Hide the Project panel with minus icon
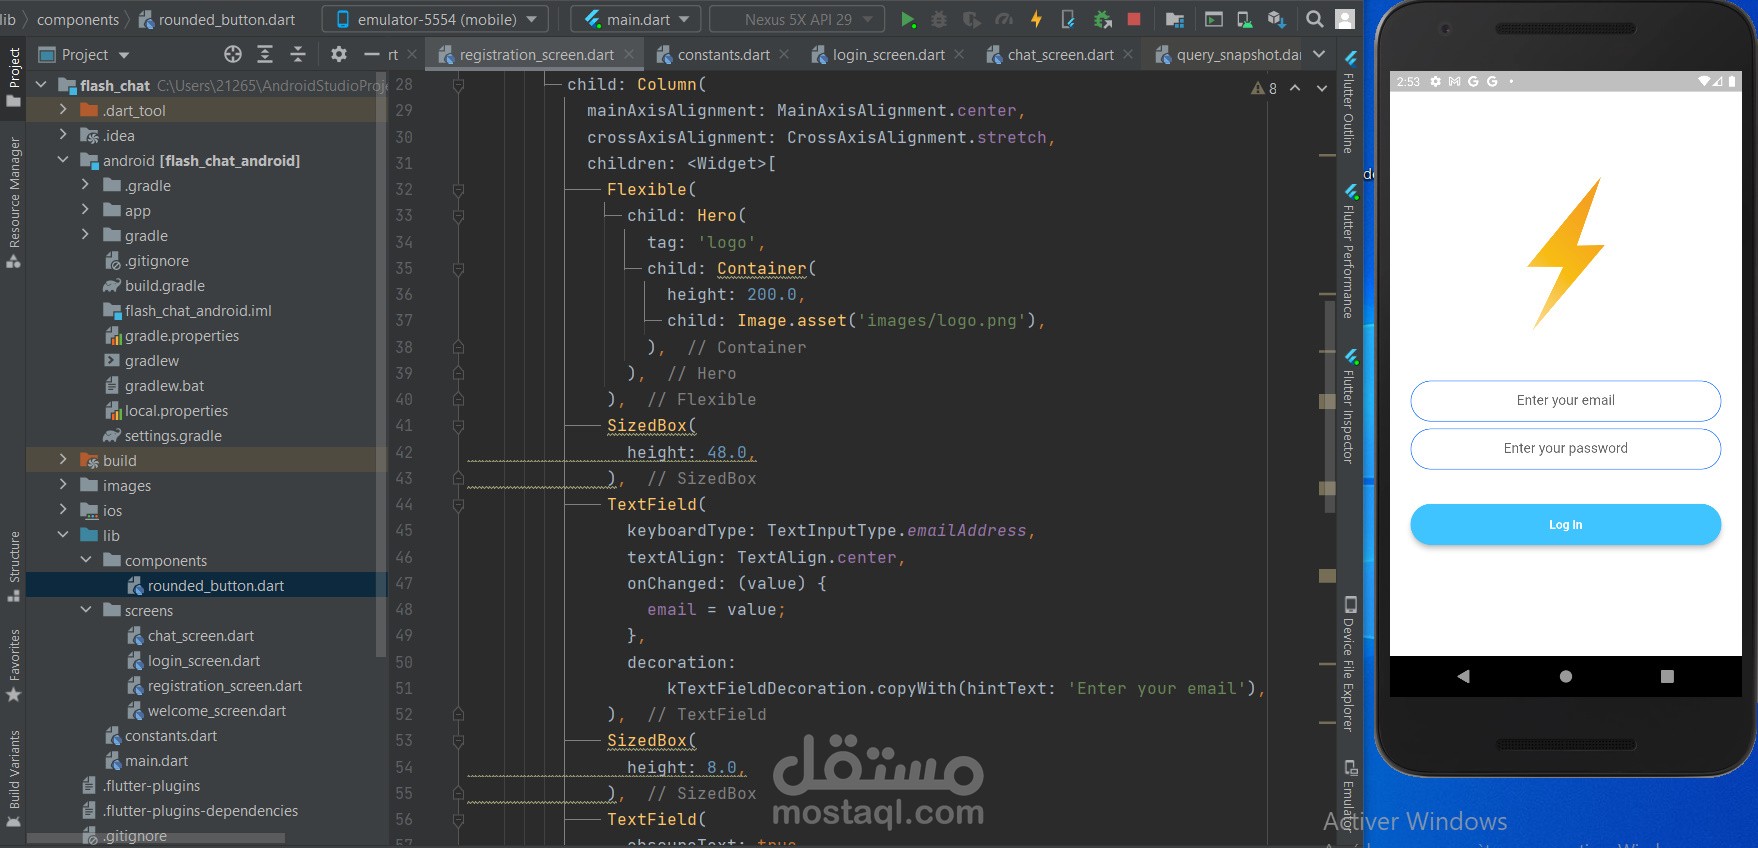 (372, 54)
